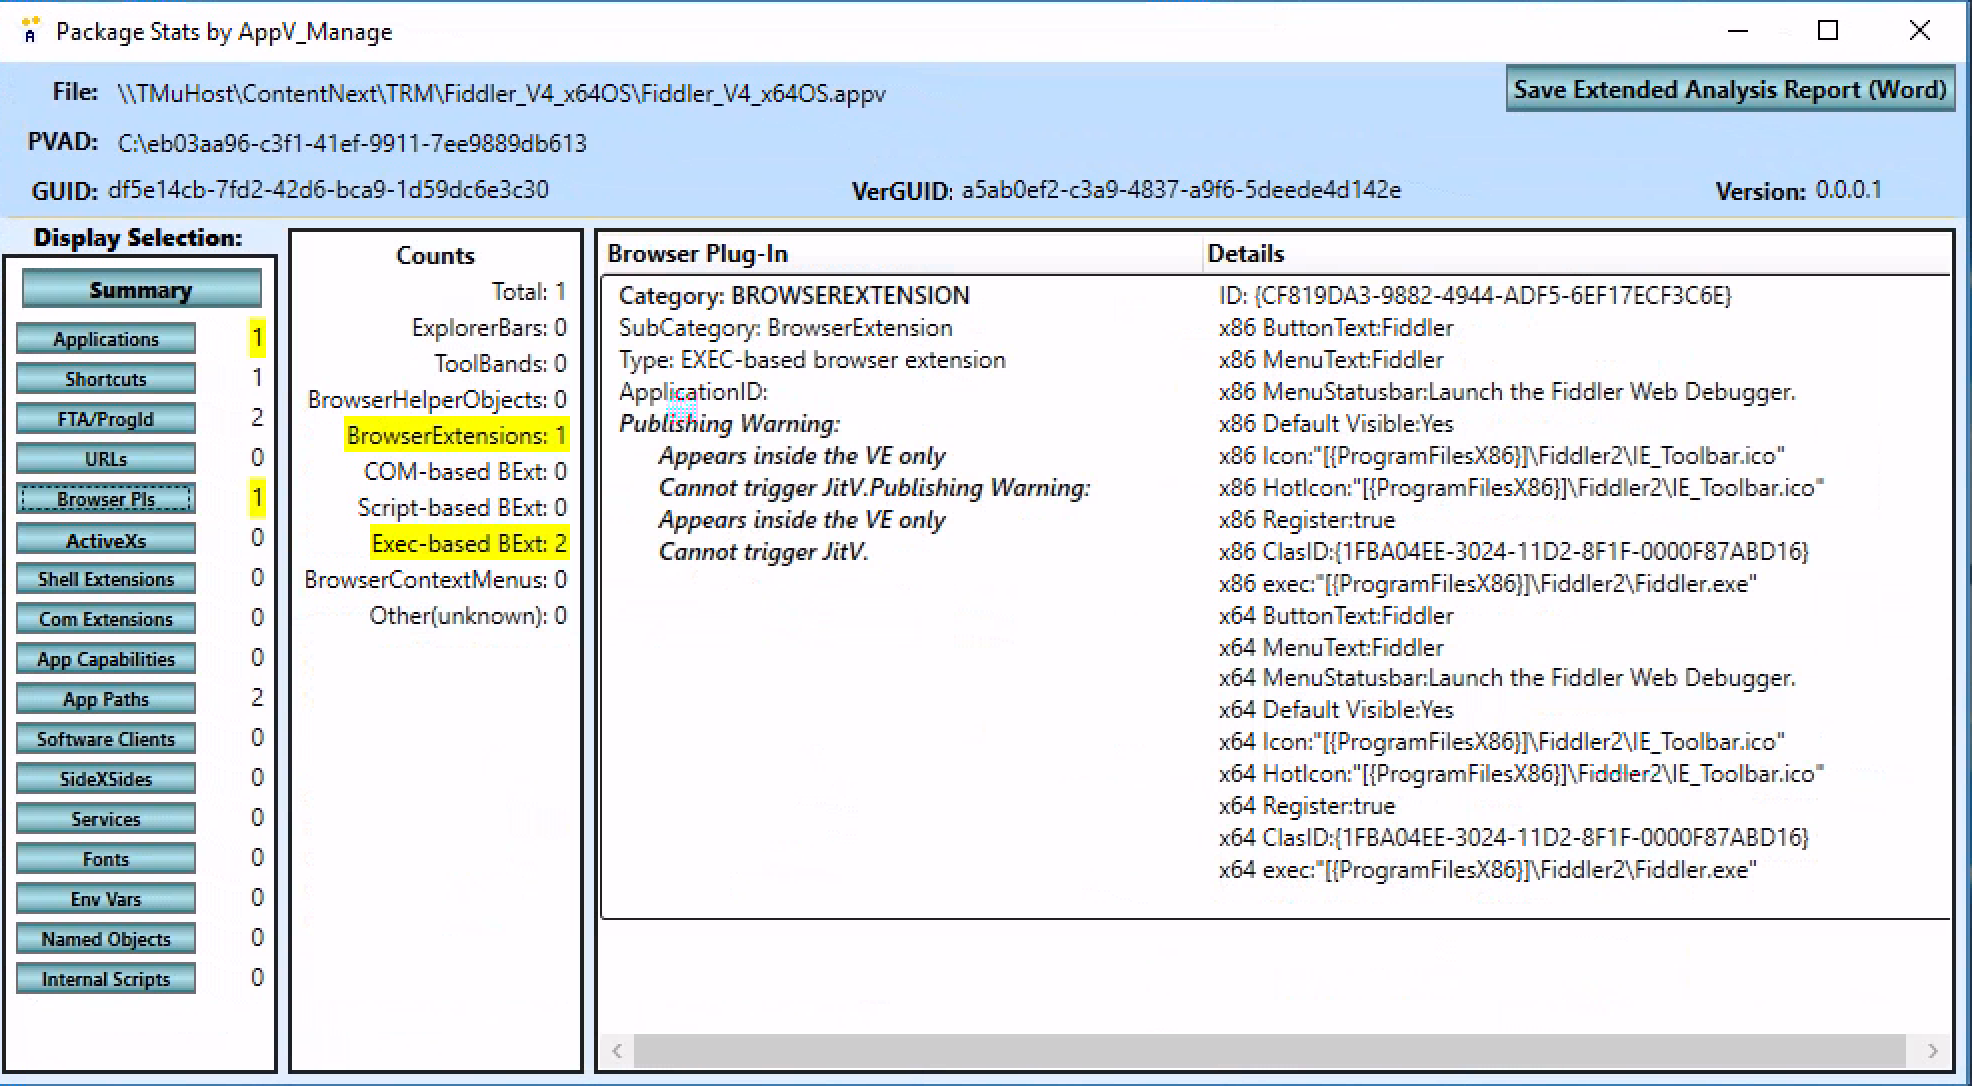Select the 'Exec-based BExt: 2' count
Viewport: 1972px width, 1086px height.
point(469,544)
